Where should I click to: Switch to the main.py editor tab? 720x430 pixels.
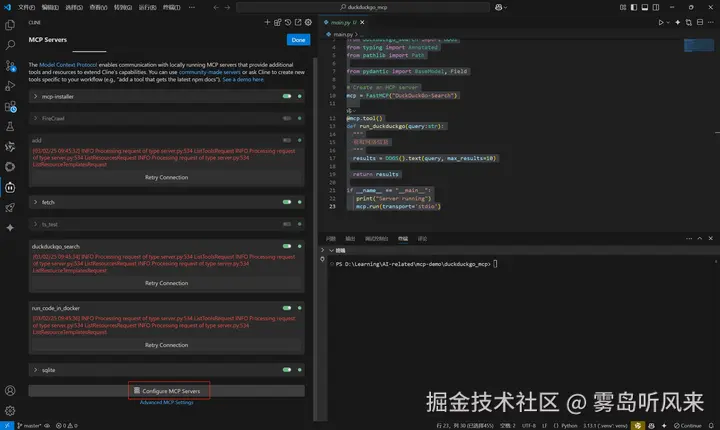tap(343, 22)
